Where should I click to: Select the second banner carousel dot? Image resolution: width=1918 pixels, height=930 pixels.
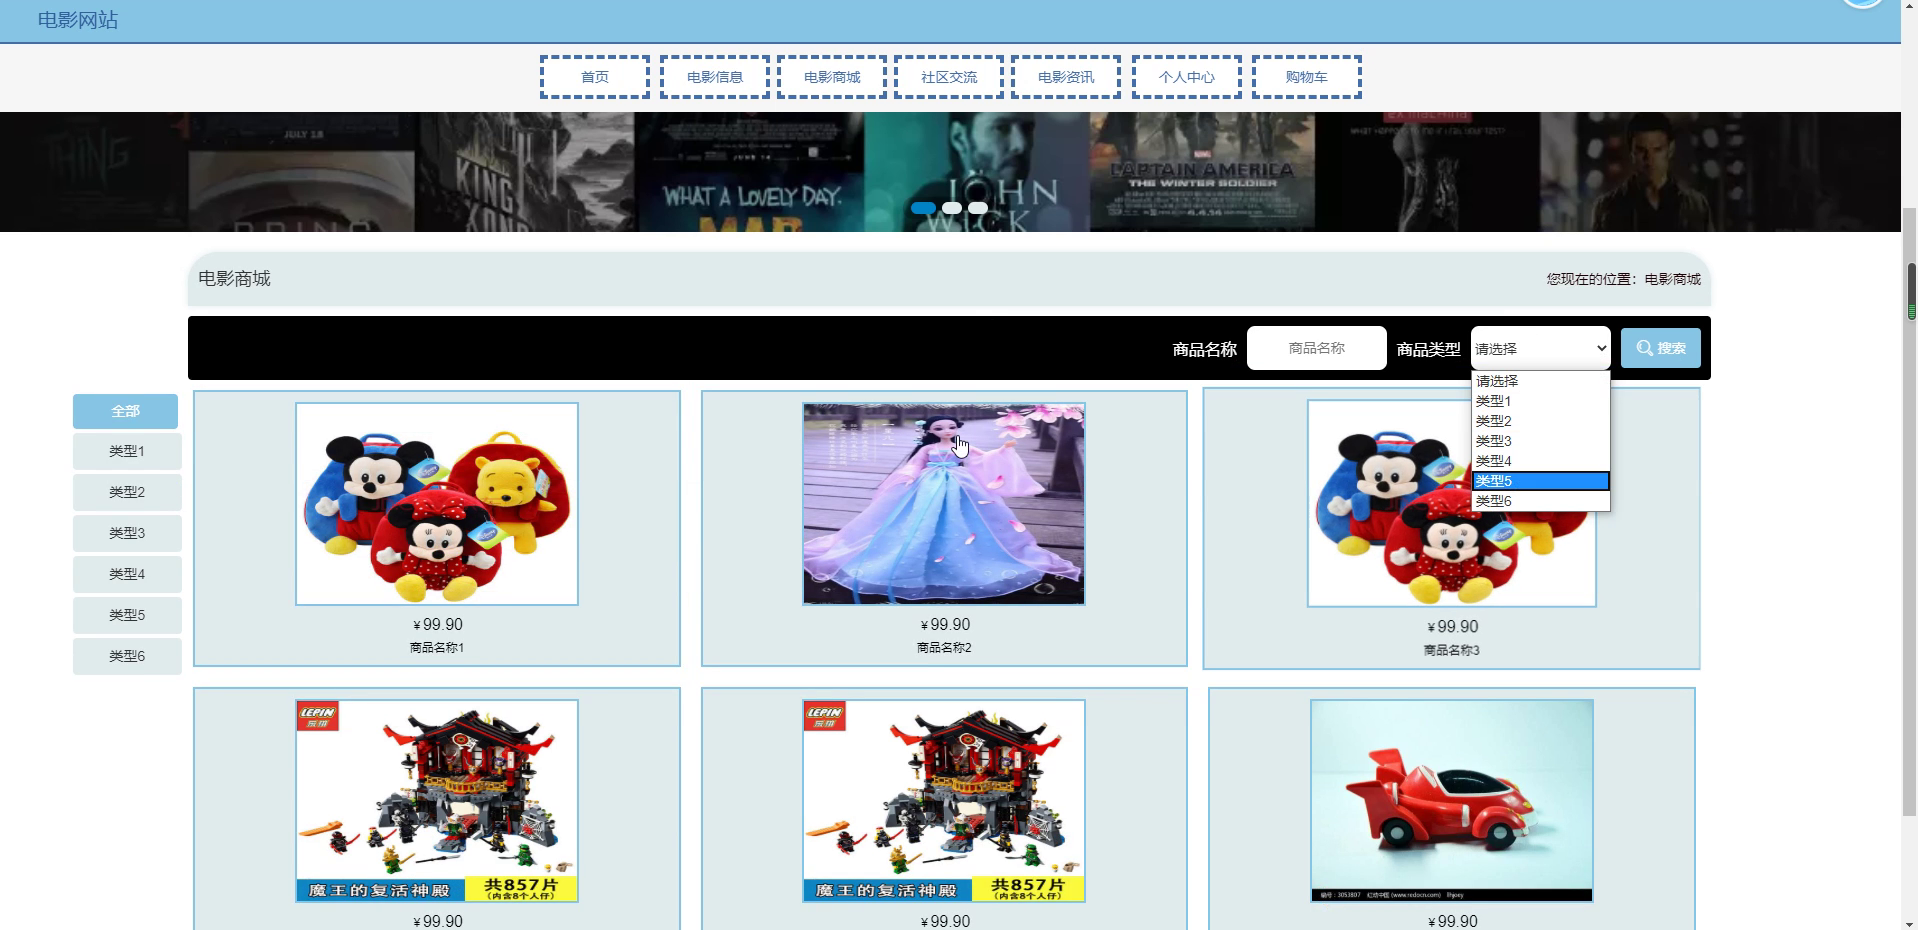[x=952, y=208]
